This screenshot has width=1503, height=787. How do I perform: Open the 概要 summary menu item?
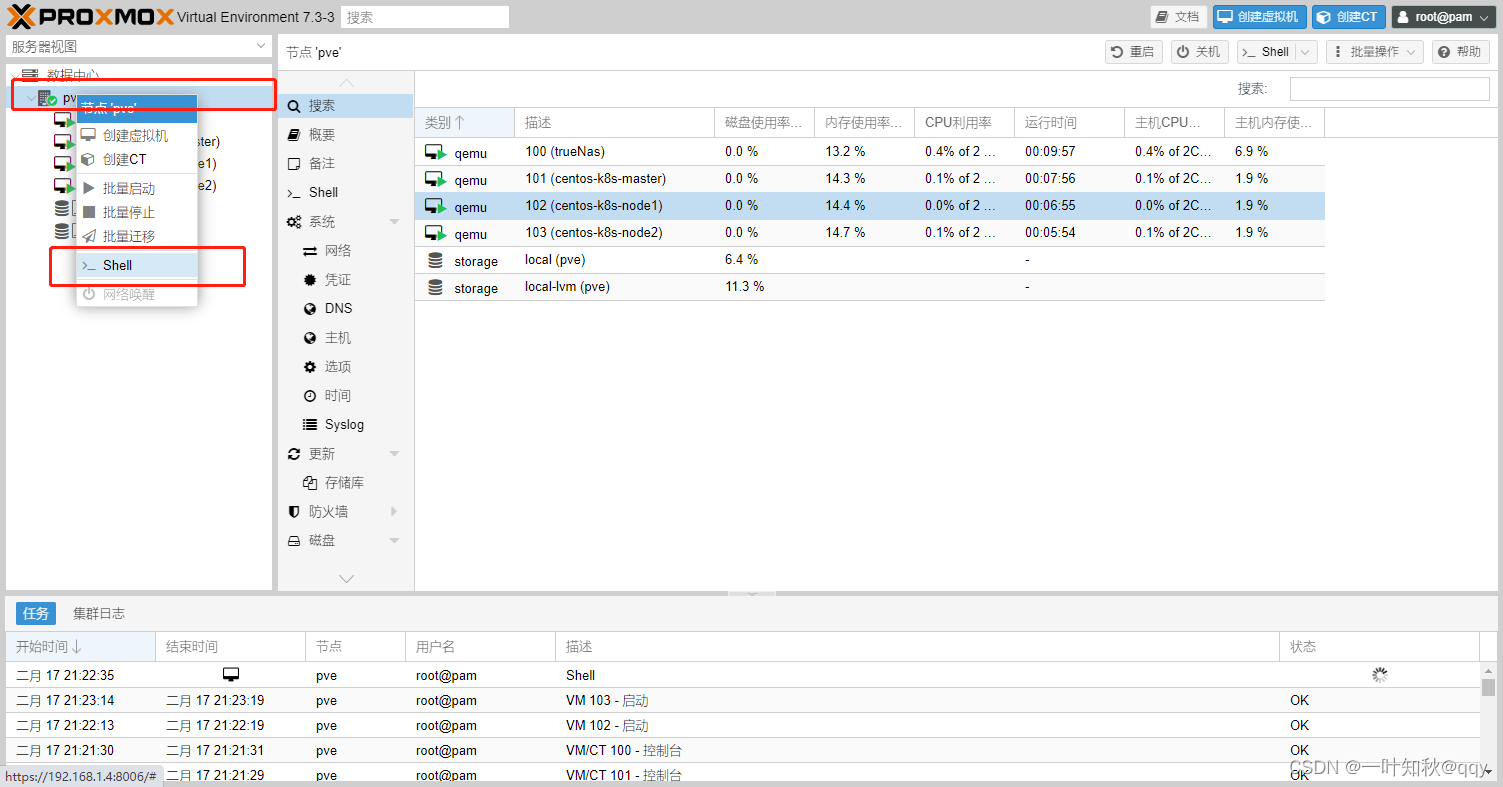[345, 134]
